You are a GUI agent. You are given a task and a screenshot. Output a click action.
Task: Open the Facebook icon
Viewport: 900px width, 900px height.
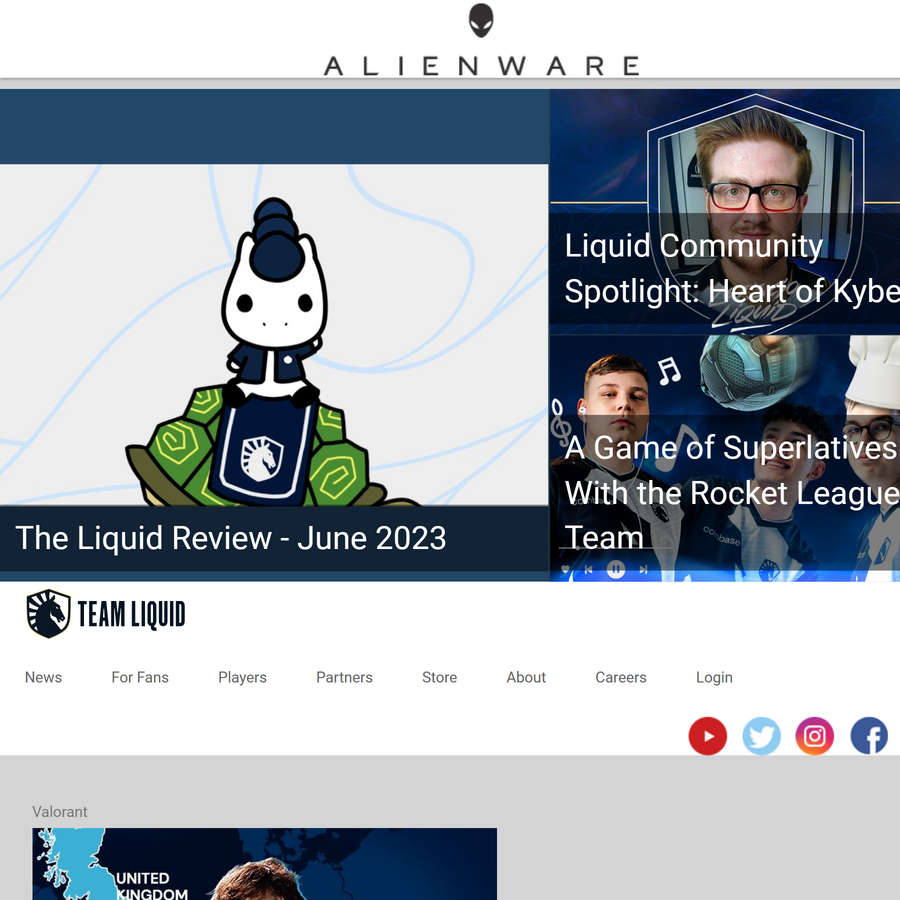click(x=869, y=736)
